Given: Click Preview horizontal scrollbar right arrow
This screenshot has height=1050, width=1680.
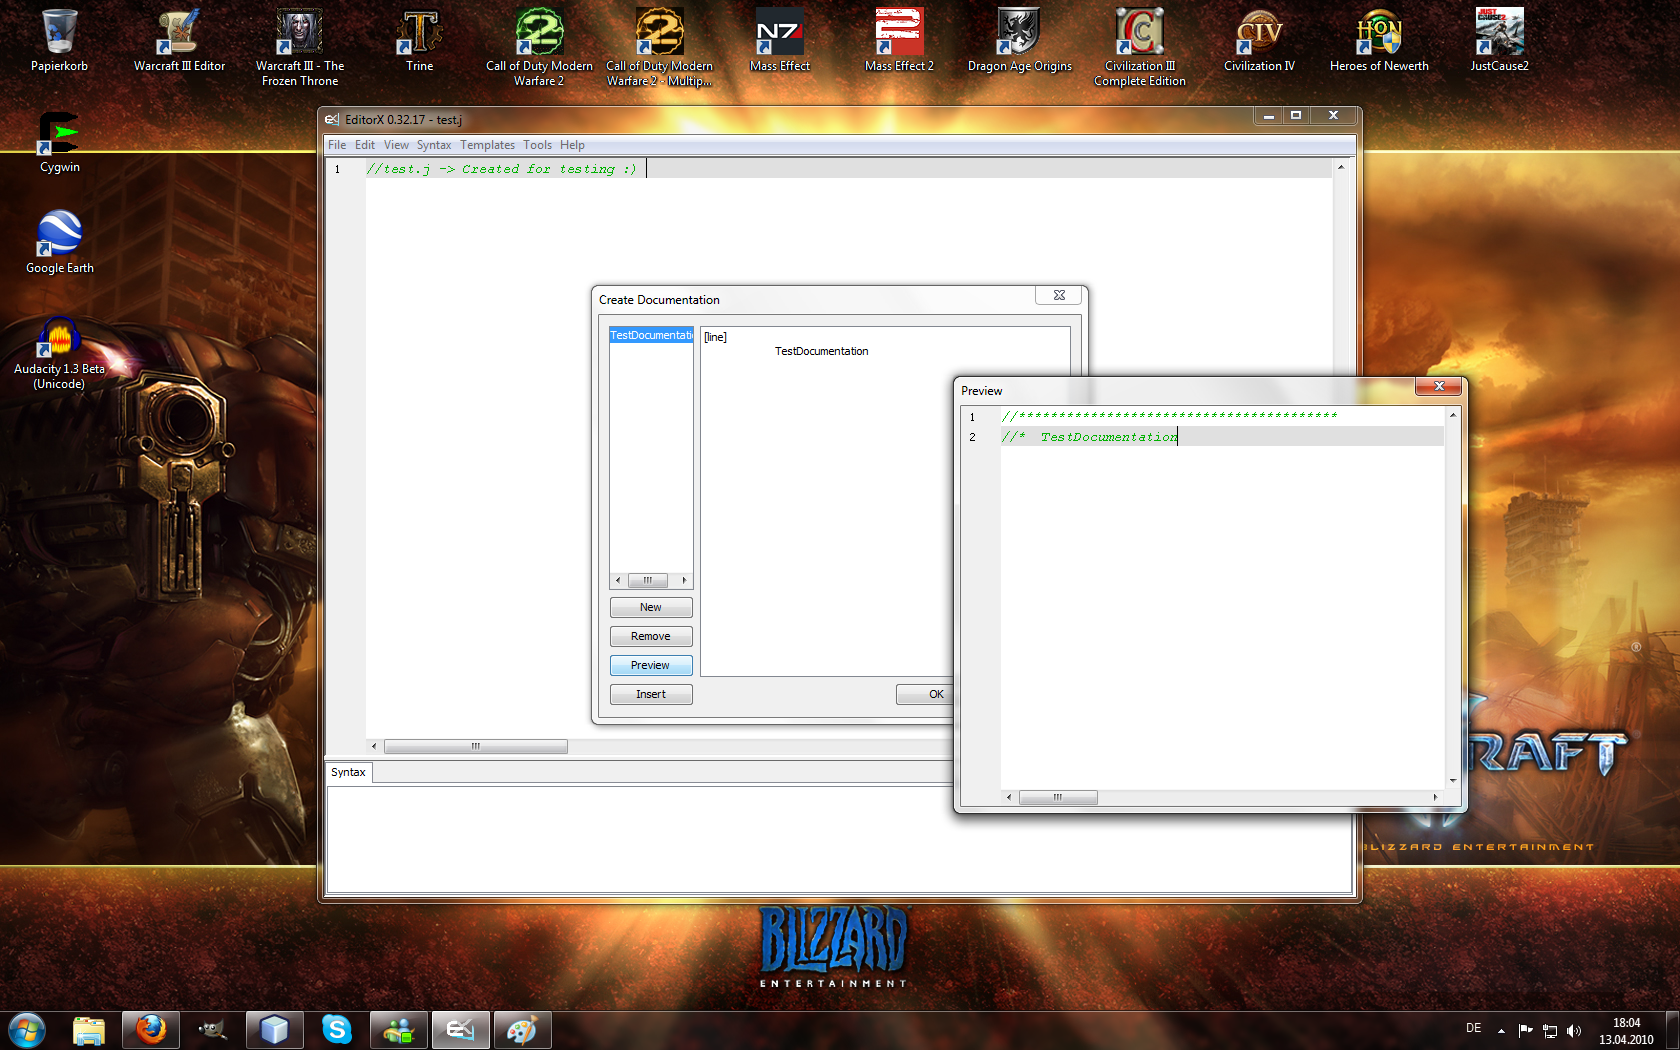Looking at the screenshot, I should pyautogui.click(x=1435, y=797).
